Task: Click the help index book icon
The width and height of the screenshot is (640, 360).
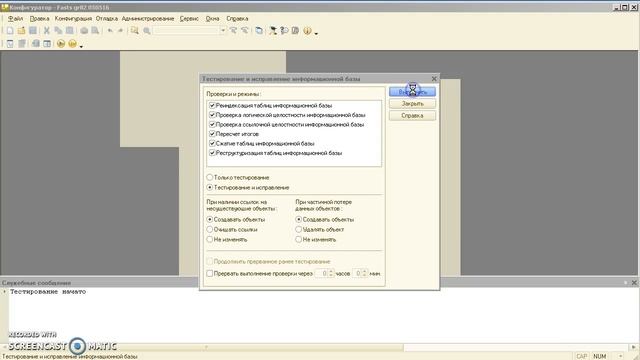Action: tap(296, 31)
